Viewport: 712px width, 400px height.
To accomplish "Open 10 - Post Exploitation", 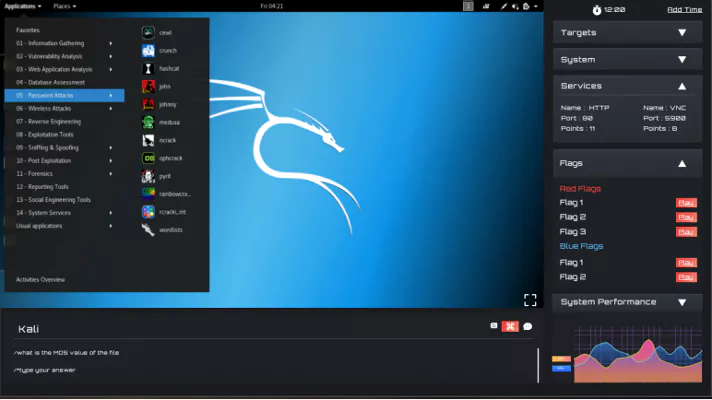I will click(x=64, y=161).
